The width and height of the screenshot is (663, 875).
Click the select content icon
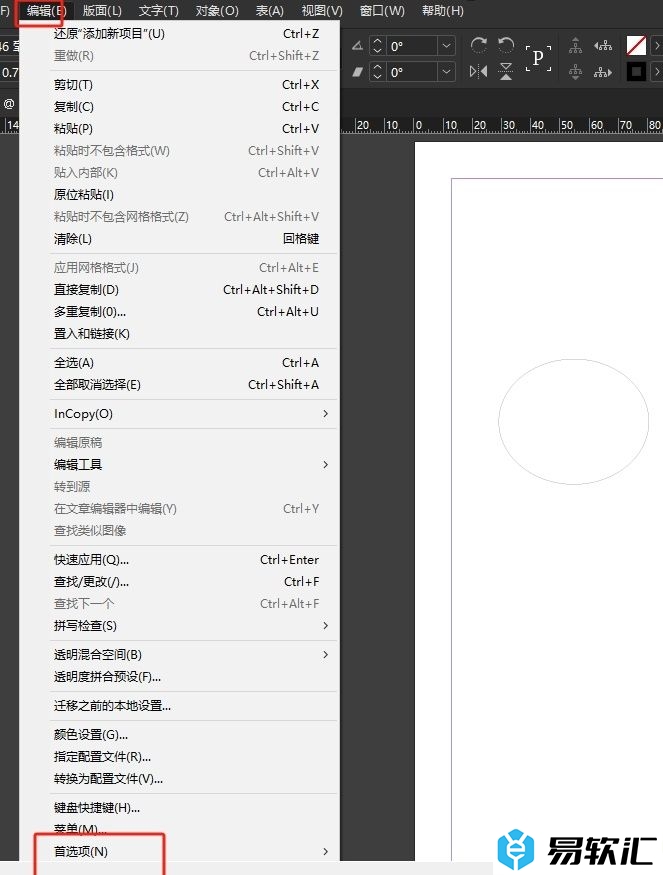click(x=575, y=72)
